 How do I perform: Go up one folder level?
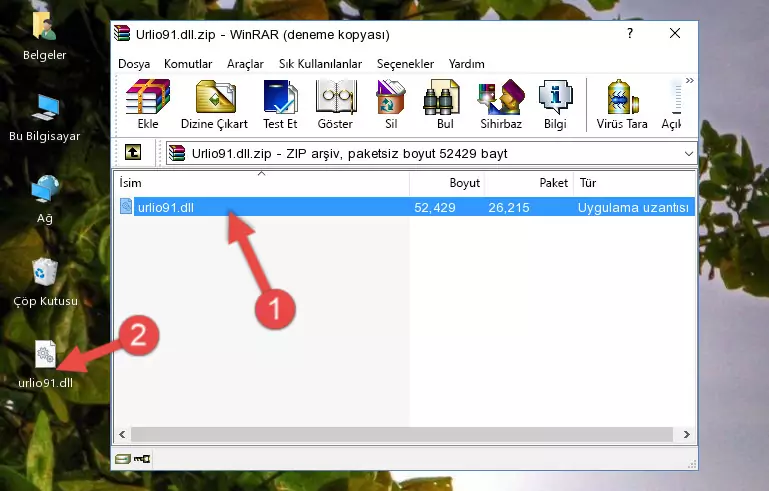133,153
